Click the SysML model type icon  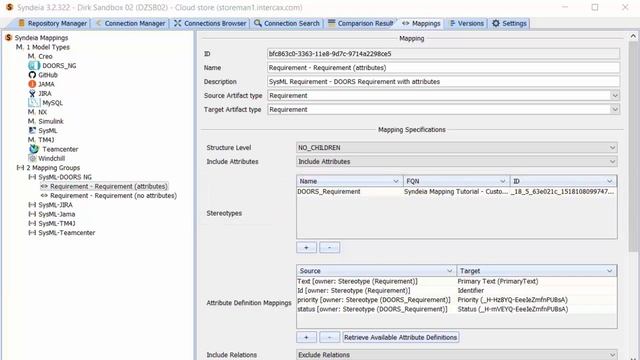pos(32,131)
